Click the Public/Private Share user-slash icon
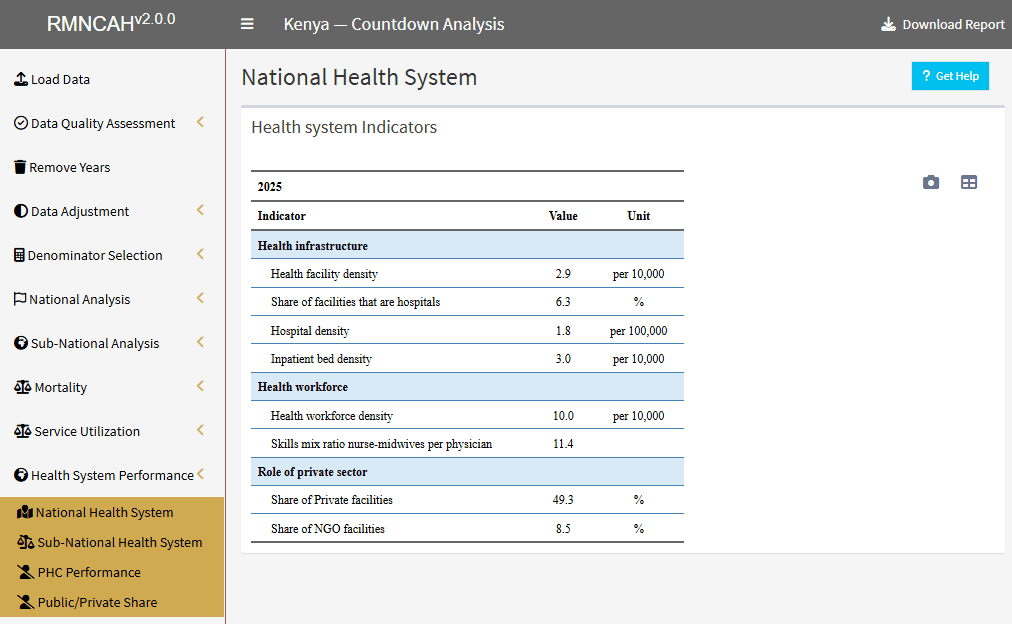This screenshot has width=1012, height=624. pyautogui.click(x=26, y=601)
